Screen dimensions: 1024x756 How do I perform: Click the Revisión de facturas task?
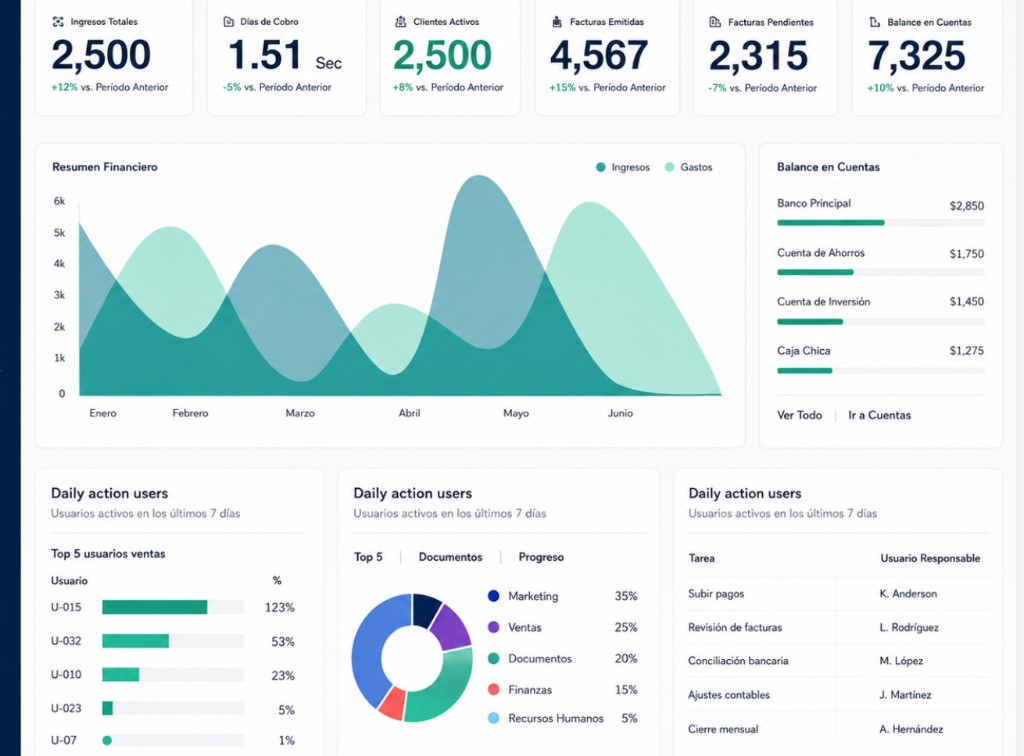click(735, 627)
